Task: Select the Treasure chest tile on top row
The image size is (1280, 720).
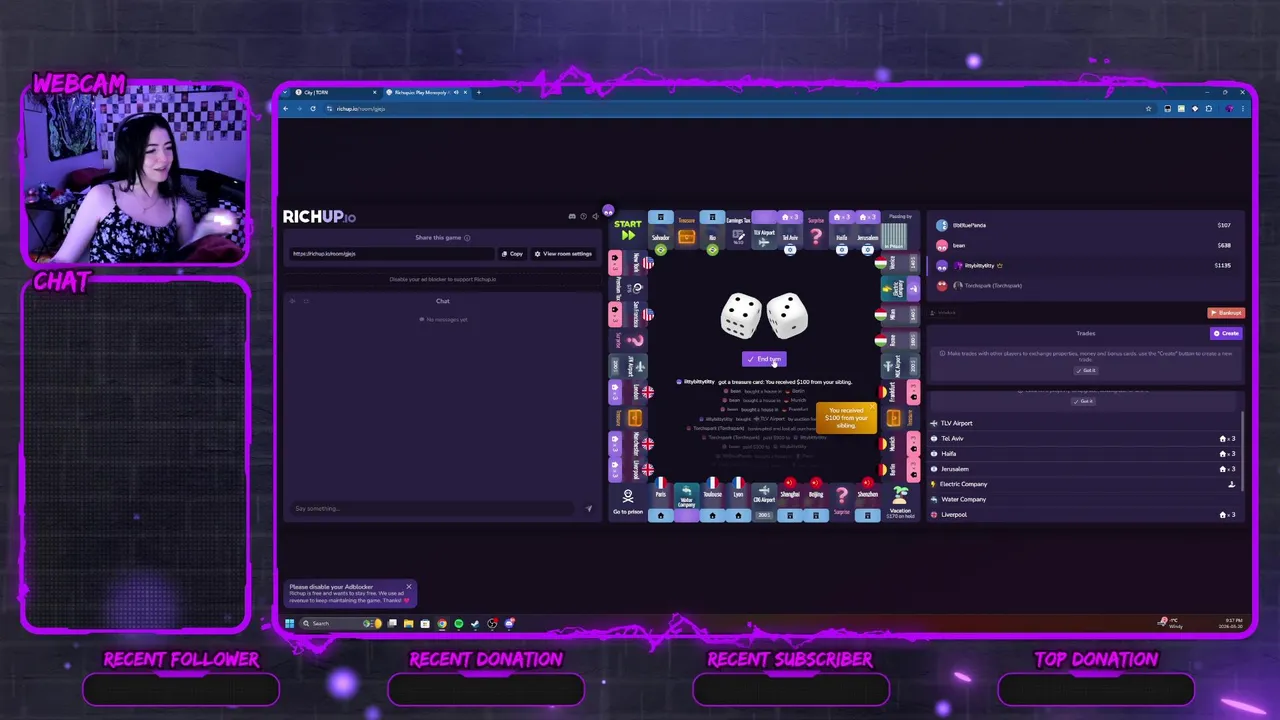Action: [x=686, y=230]
